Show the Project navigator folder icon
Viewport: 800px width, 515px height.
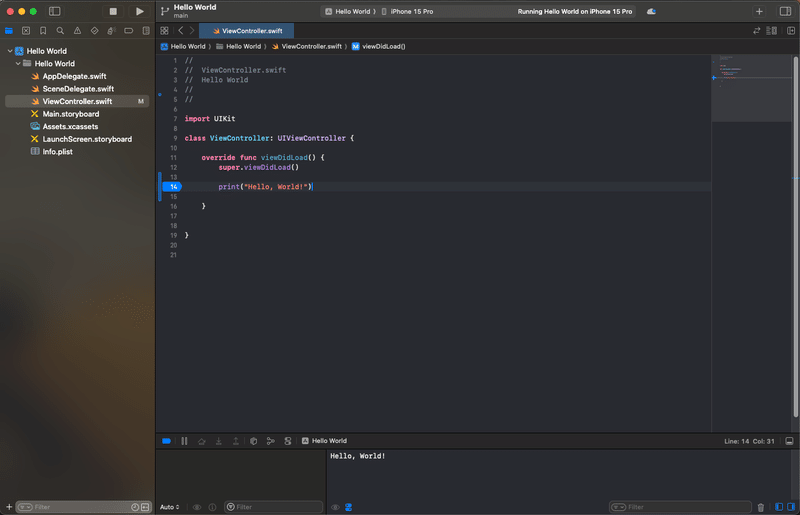pos(9,31)
